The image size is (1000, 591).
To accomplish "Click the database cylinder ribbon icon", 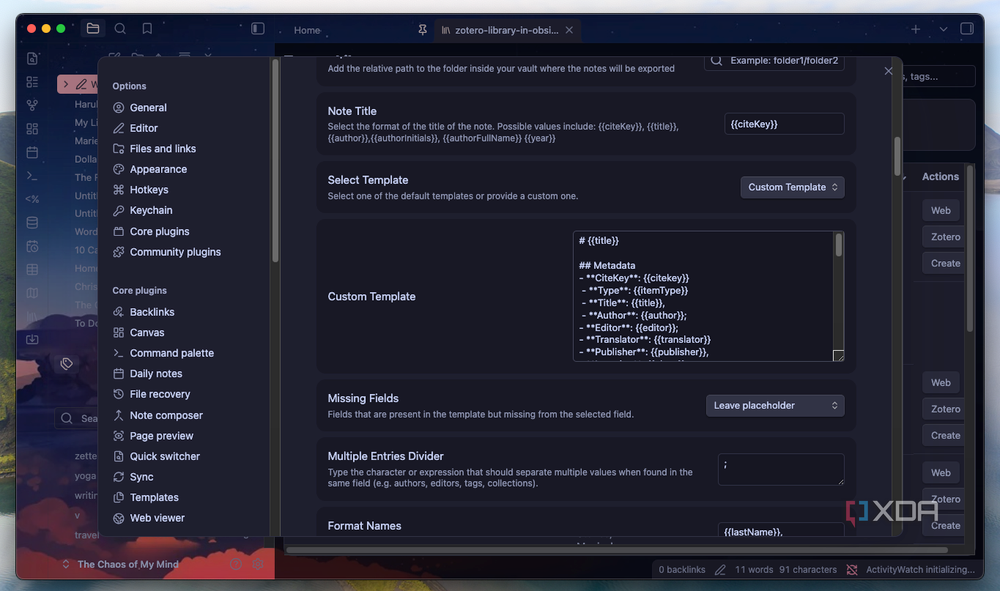I will [x=33, y=223].
